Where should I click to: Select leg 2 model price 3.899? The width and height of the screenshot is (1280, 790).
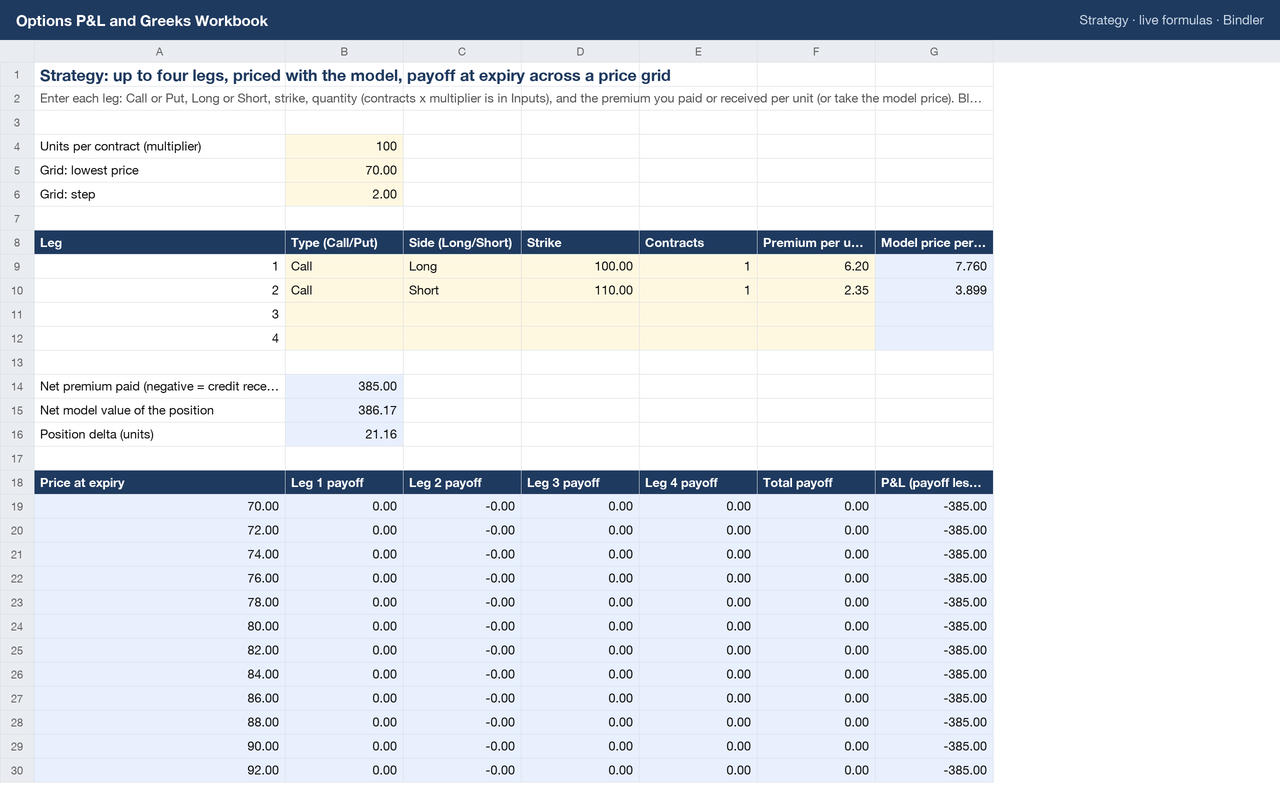coord(934,290)
